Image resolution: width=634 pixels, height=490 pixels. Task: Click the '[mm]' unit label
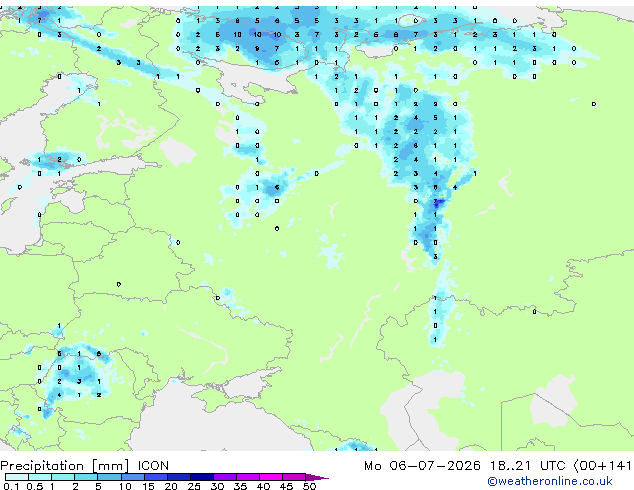[x=111, y=466]
